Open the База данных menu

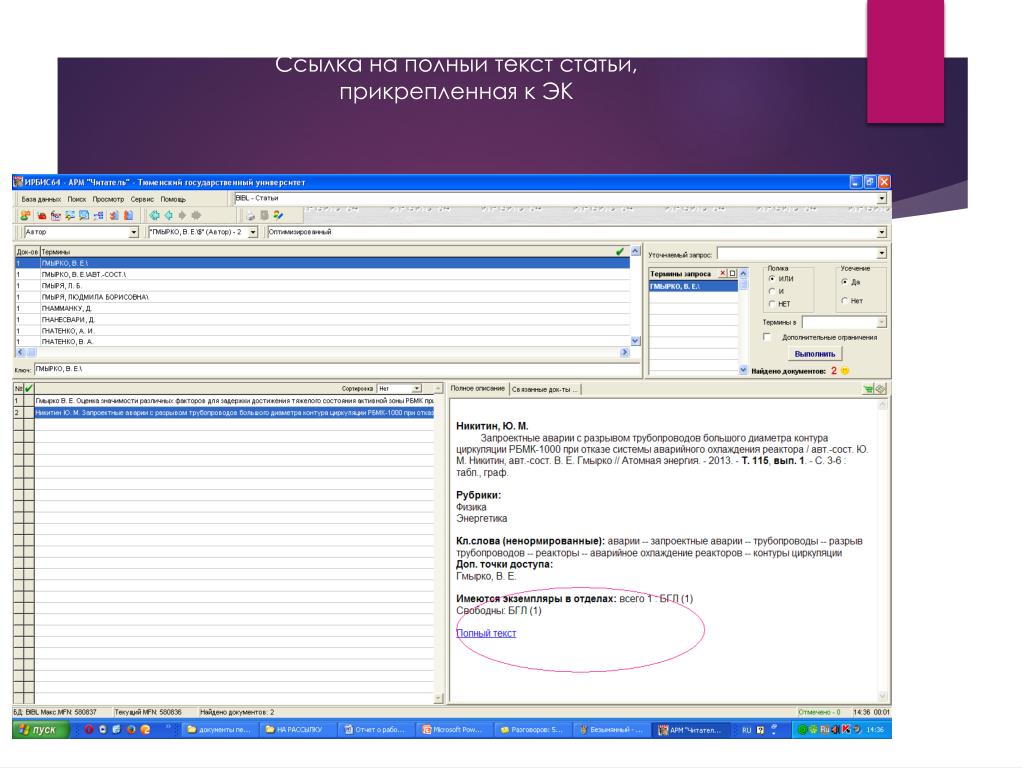[x=40, y=199]
